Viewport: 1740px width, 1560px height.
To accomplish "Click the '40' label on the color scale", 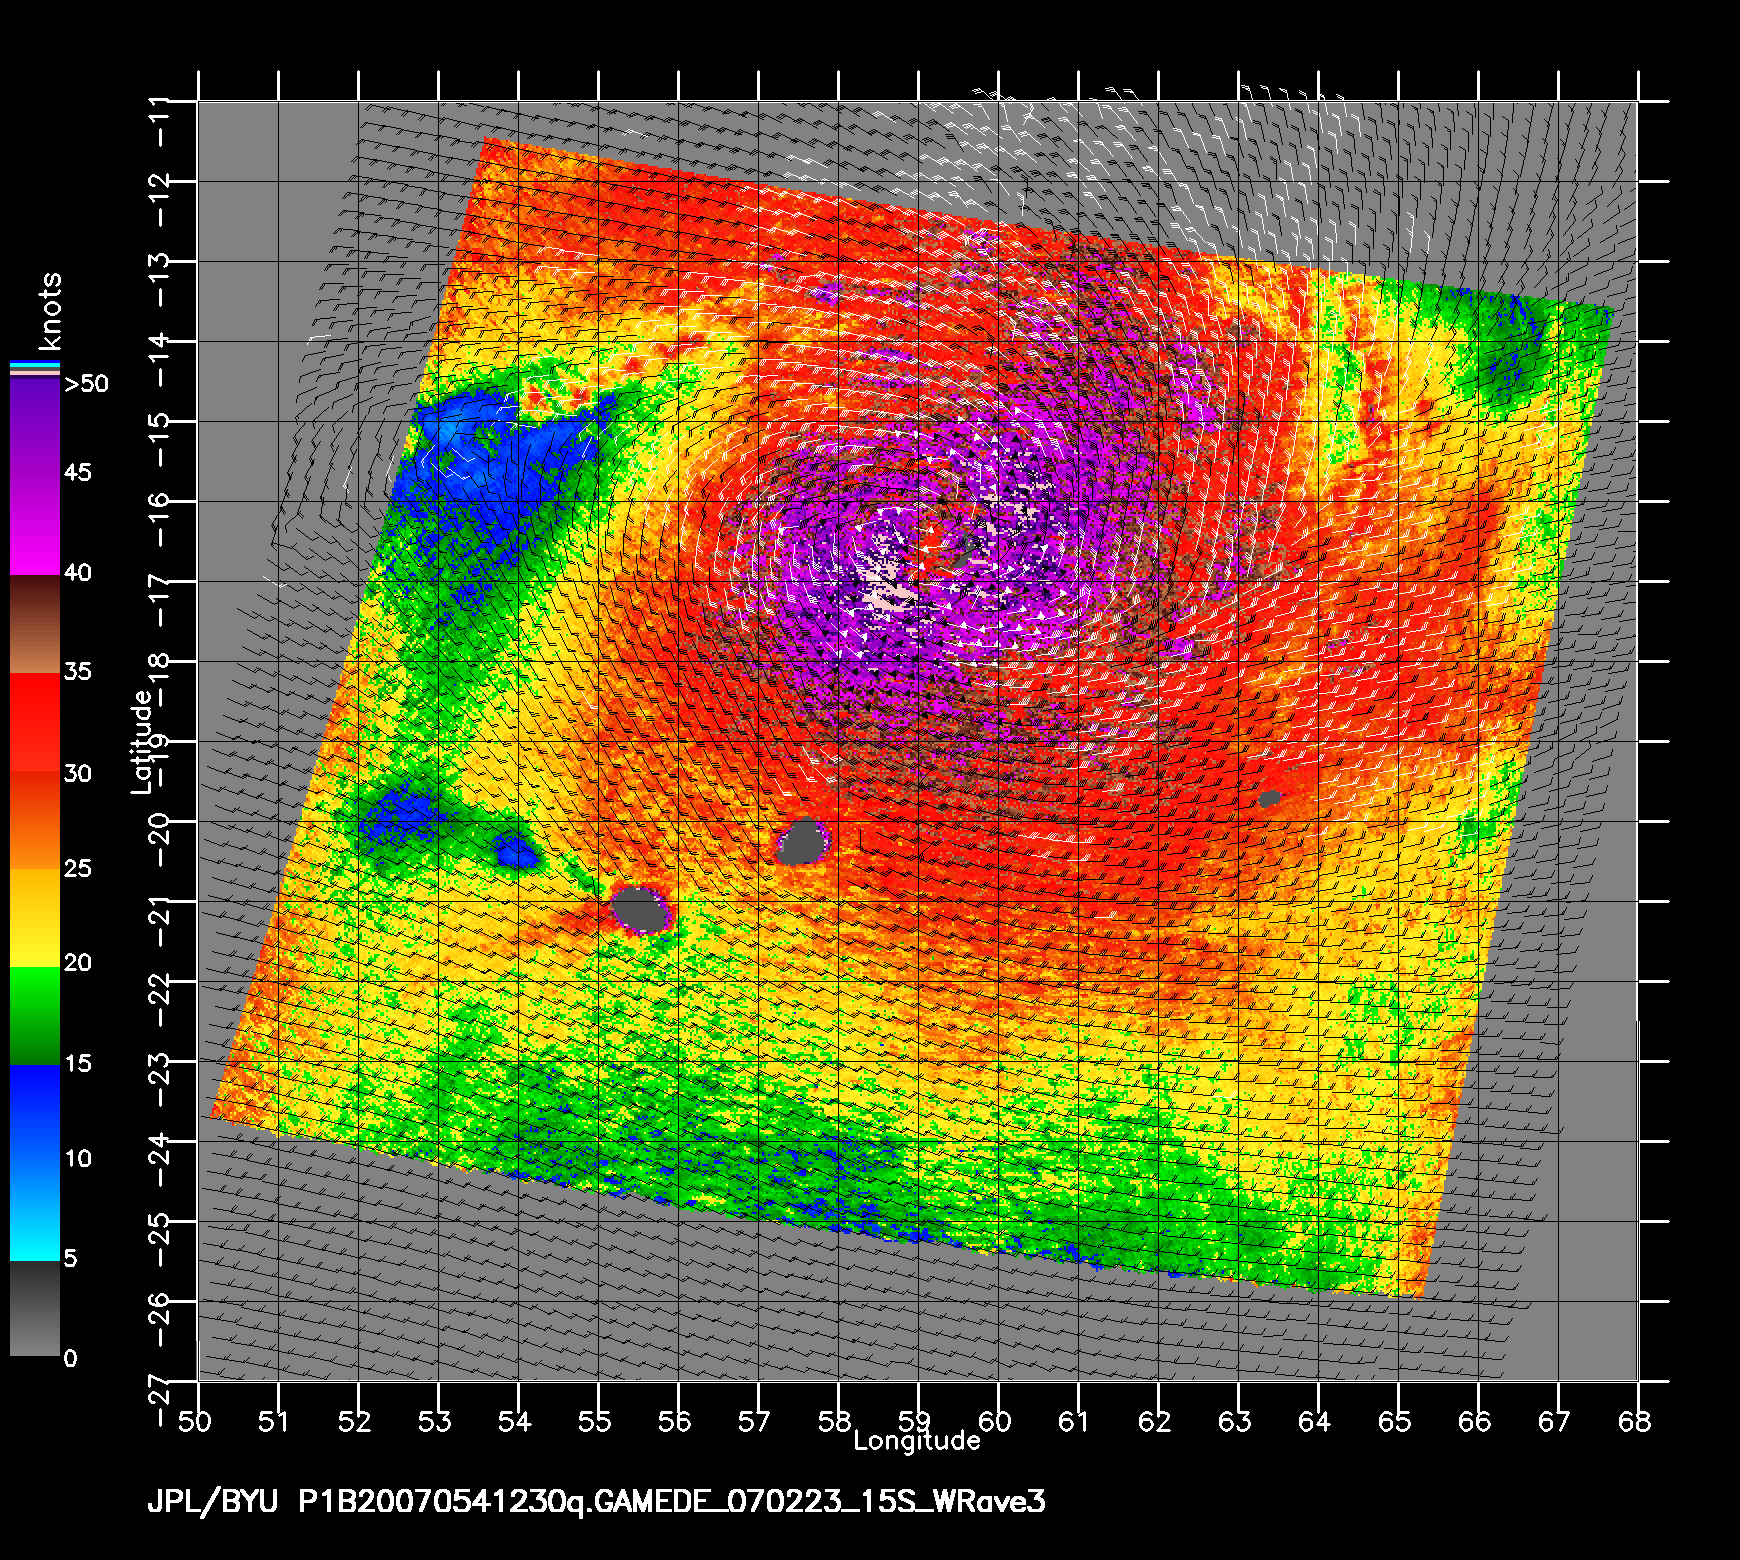I will click(x=78, y=573).
